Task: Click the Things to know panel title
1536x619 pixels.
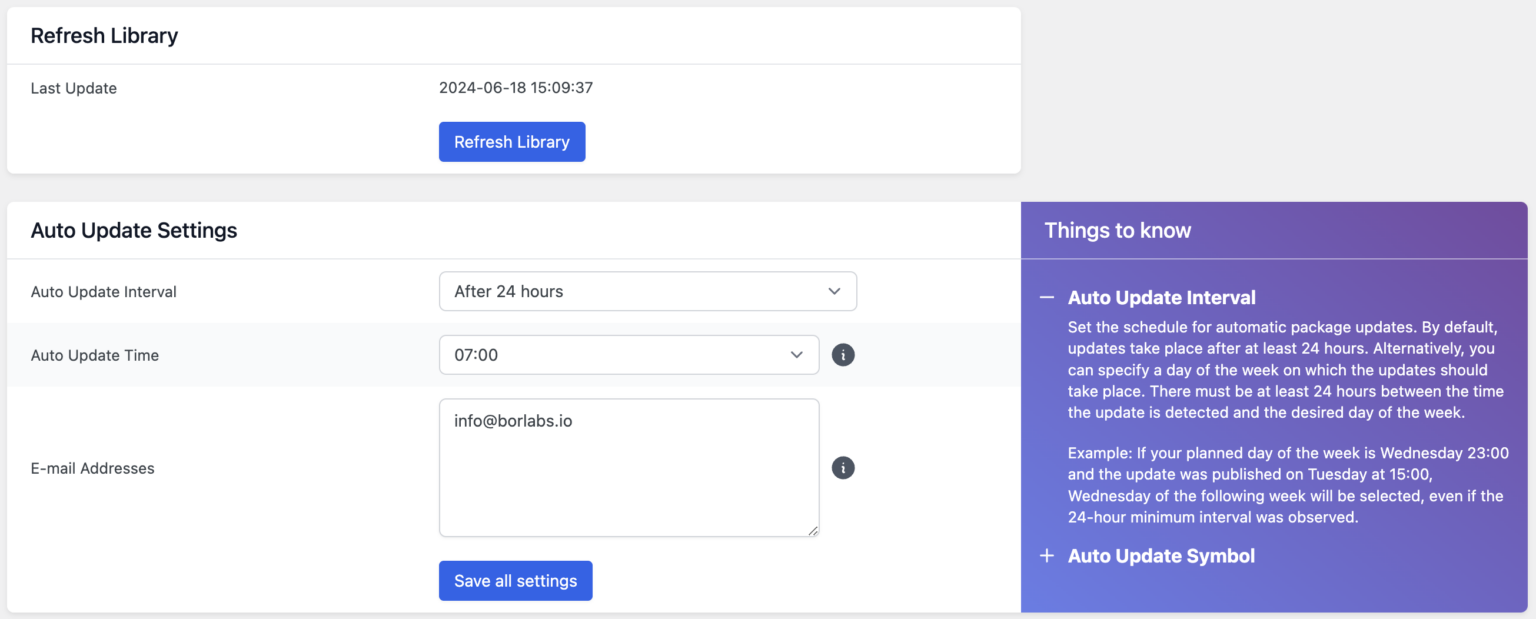Action: (x=1118, y=231)
